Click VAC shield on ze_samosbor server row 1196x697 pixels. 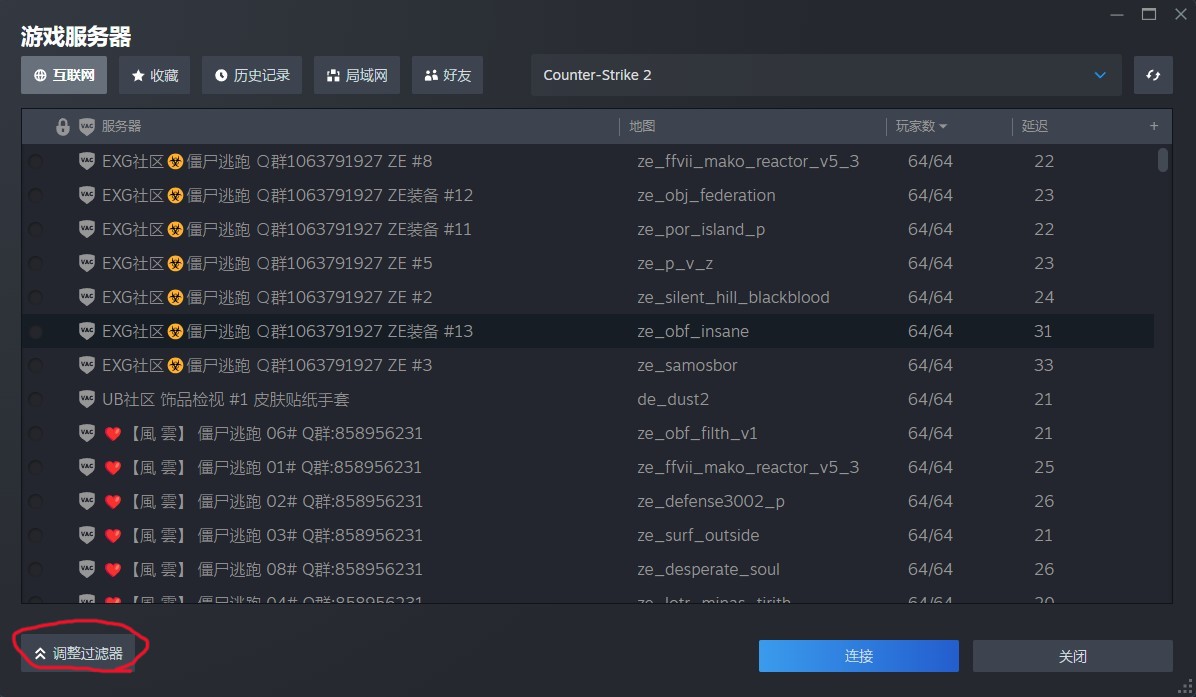pyautogui.click(x=87, y=365)
